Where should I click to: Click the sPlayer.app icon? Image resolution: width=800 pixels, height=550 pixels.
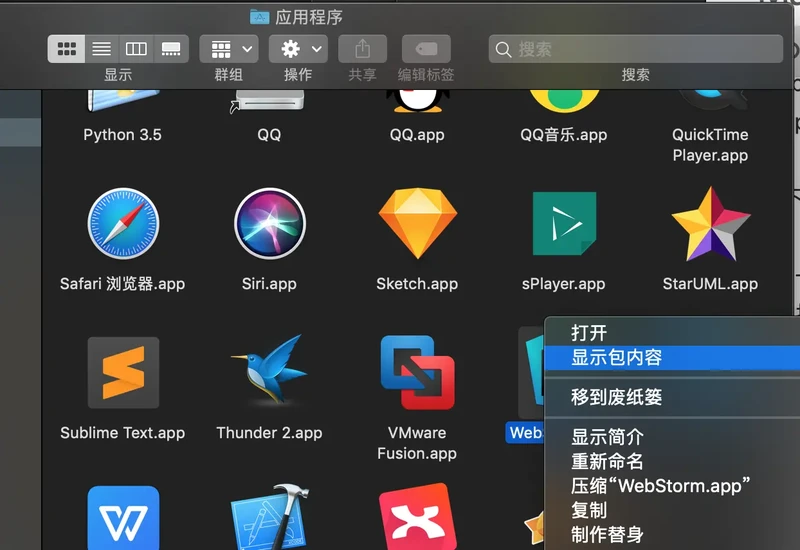coord(564,224)
